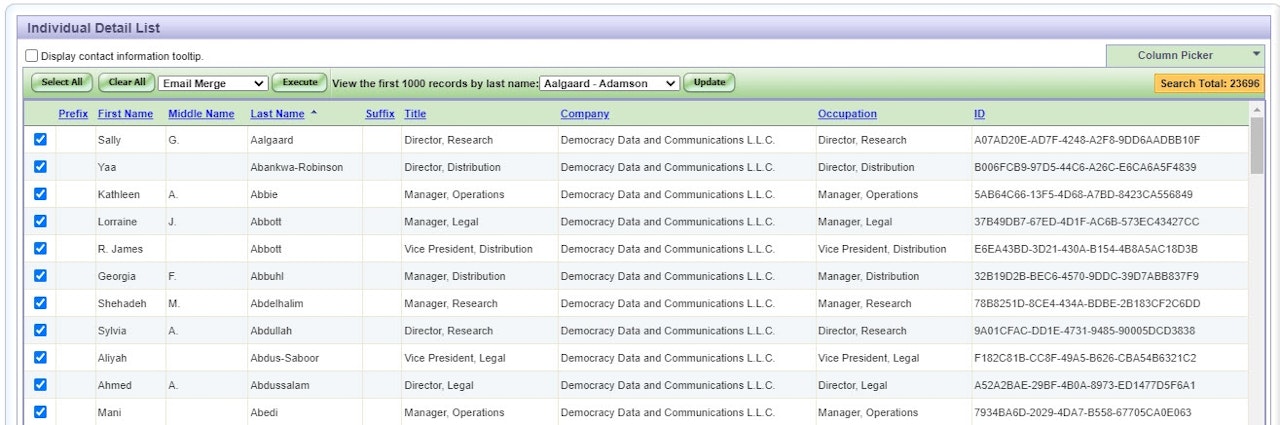Image resolution: width=1280 pixels, height=425 pixels.
Task: Uncheck the row for Yaa Abankwa-Robinson
Action: point(40,167)
